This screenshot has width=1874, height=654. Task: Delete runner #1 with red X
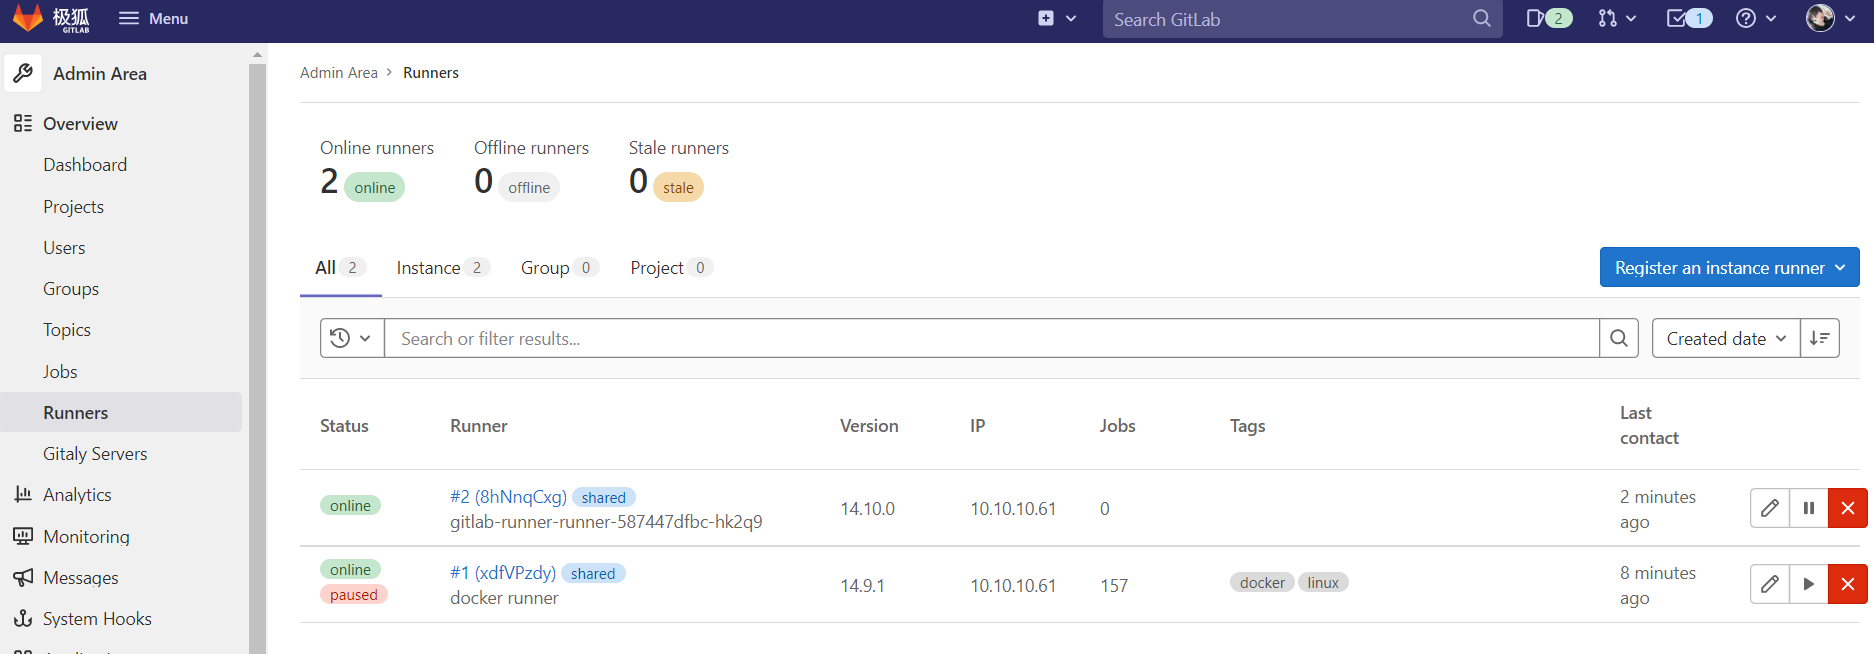coord(1848,584)
